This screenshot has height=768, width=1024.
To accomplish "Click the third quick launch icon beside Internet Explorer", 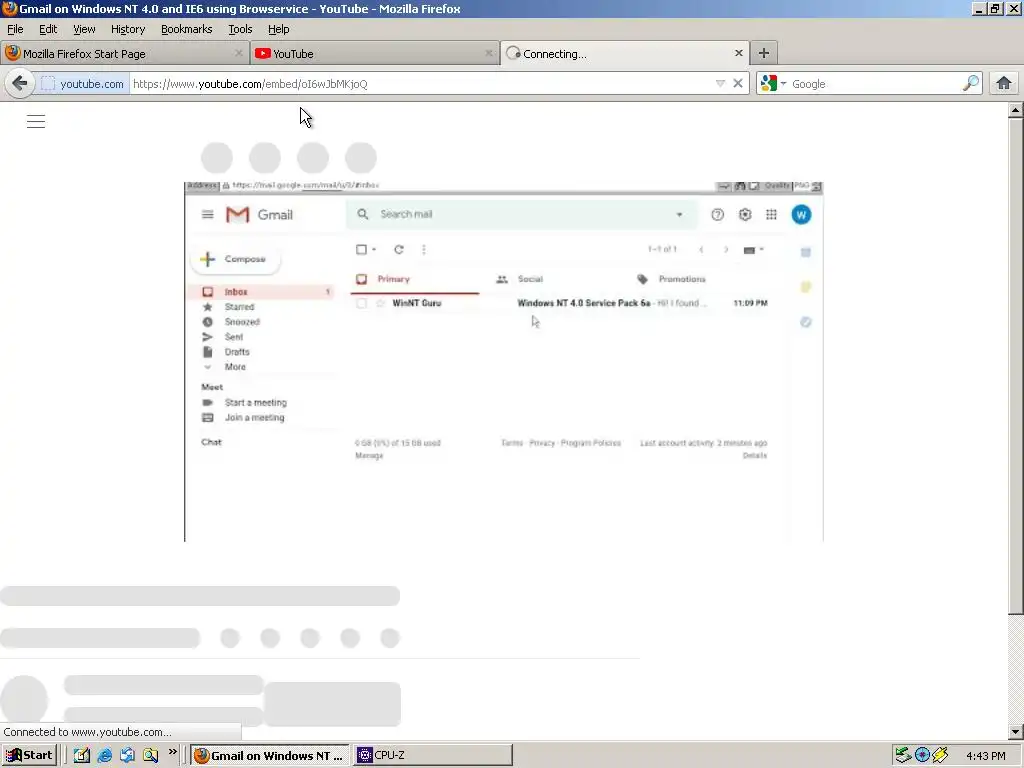I will click(x=127, y=756).
